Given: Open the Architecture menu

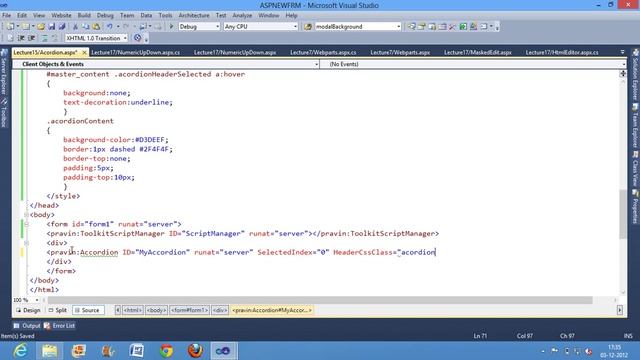Looking at the screenshot, I should pos(194,16).
